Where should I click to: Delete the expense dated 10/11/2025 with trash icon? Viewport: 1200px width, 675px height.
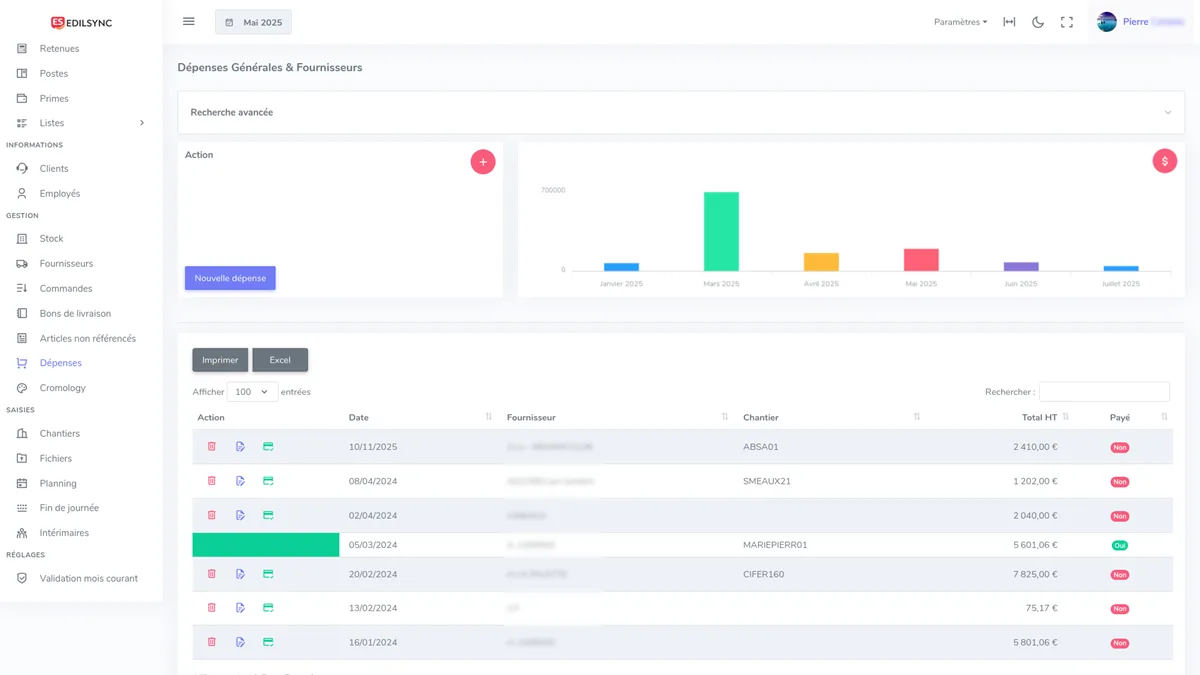coord(211,447)
